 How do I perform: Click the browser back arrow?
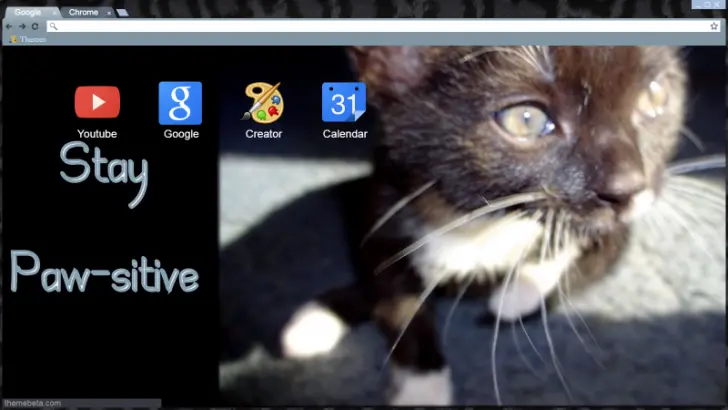(x=10, y=26)
